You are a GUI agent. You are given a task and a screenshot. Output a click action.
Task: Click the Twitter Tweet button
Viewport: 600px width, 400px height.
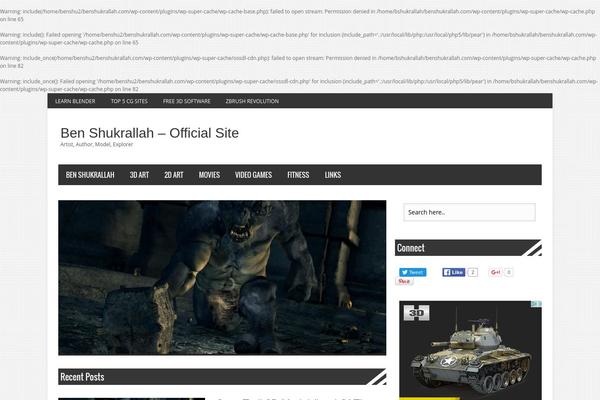coord(412,272)
